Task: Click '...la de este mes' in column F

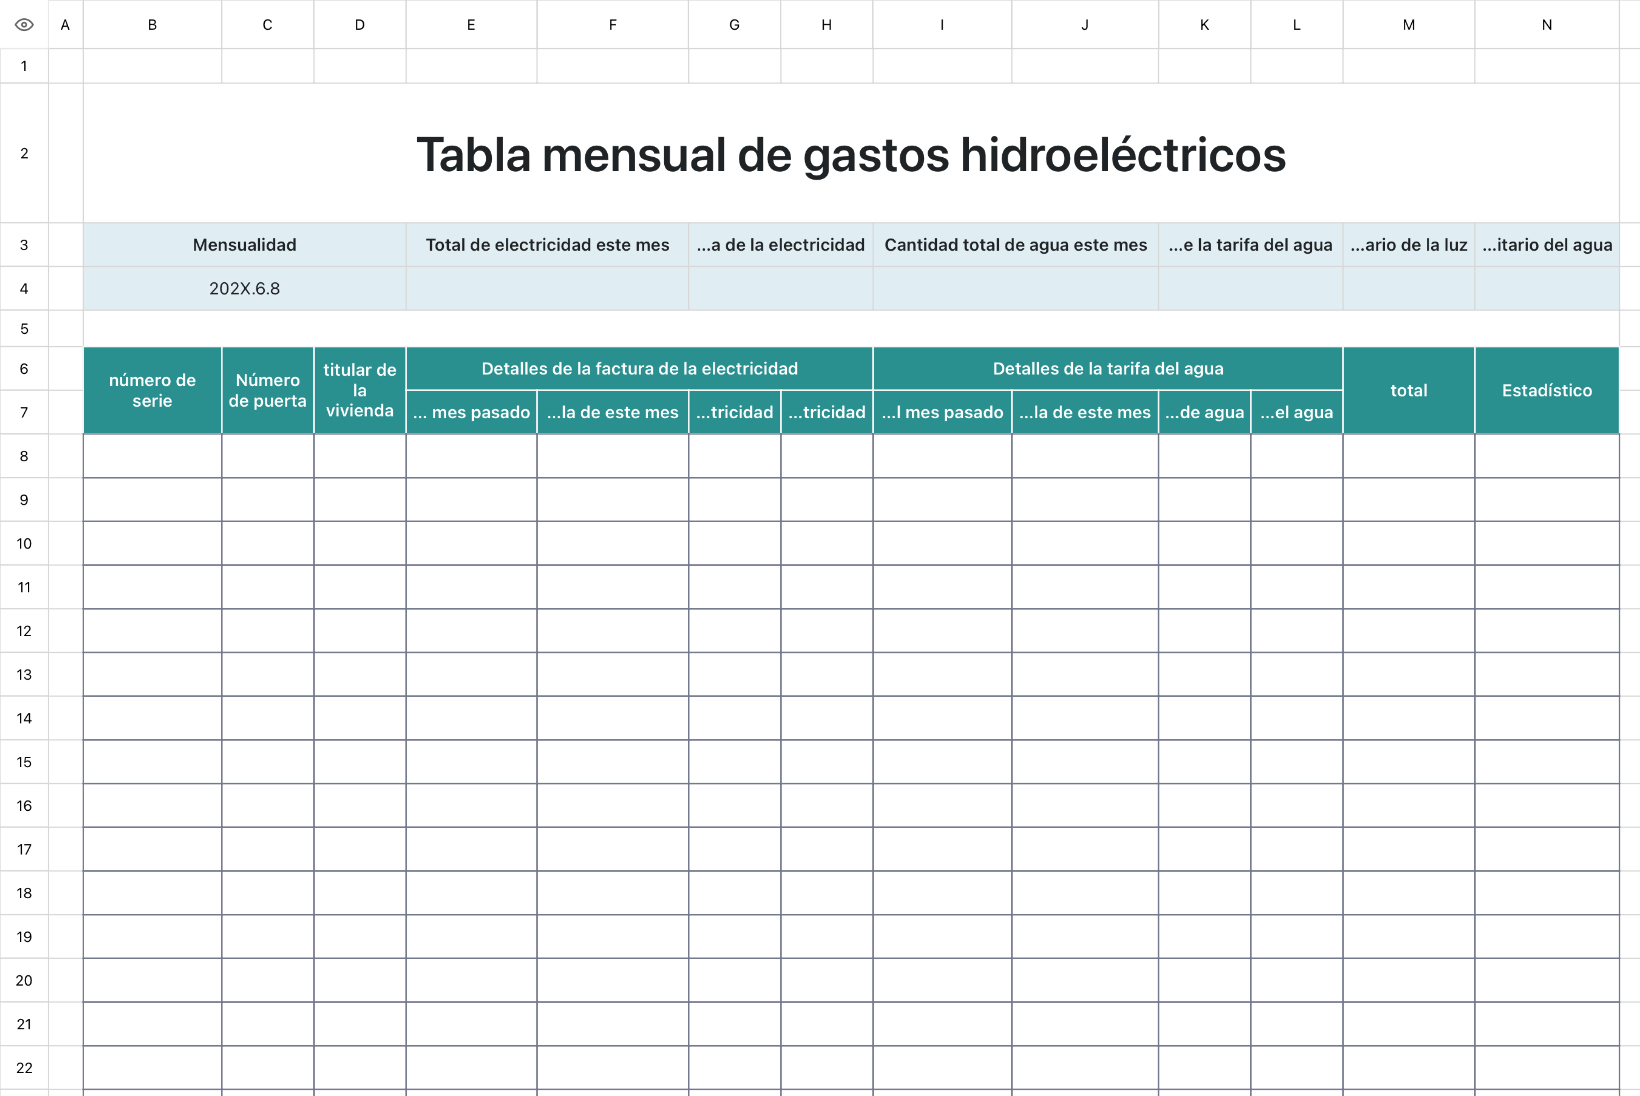Action: tap(612, 412)
